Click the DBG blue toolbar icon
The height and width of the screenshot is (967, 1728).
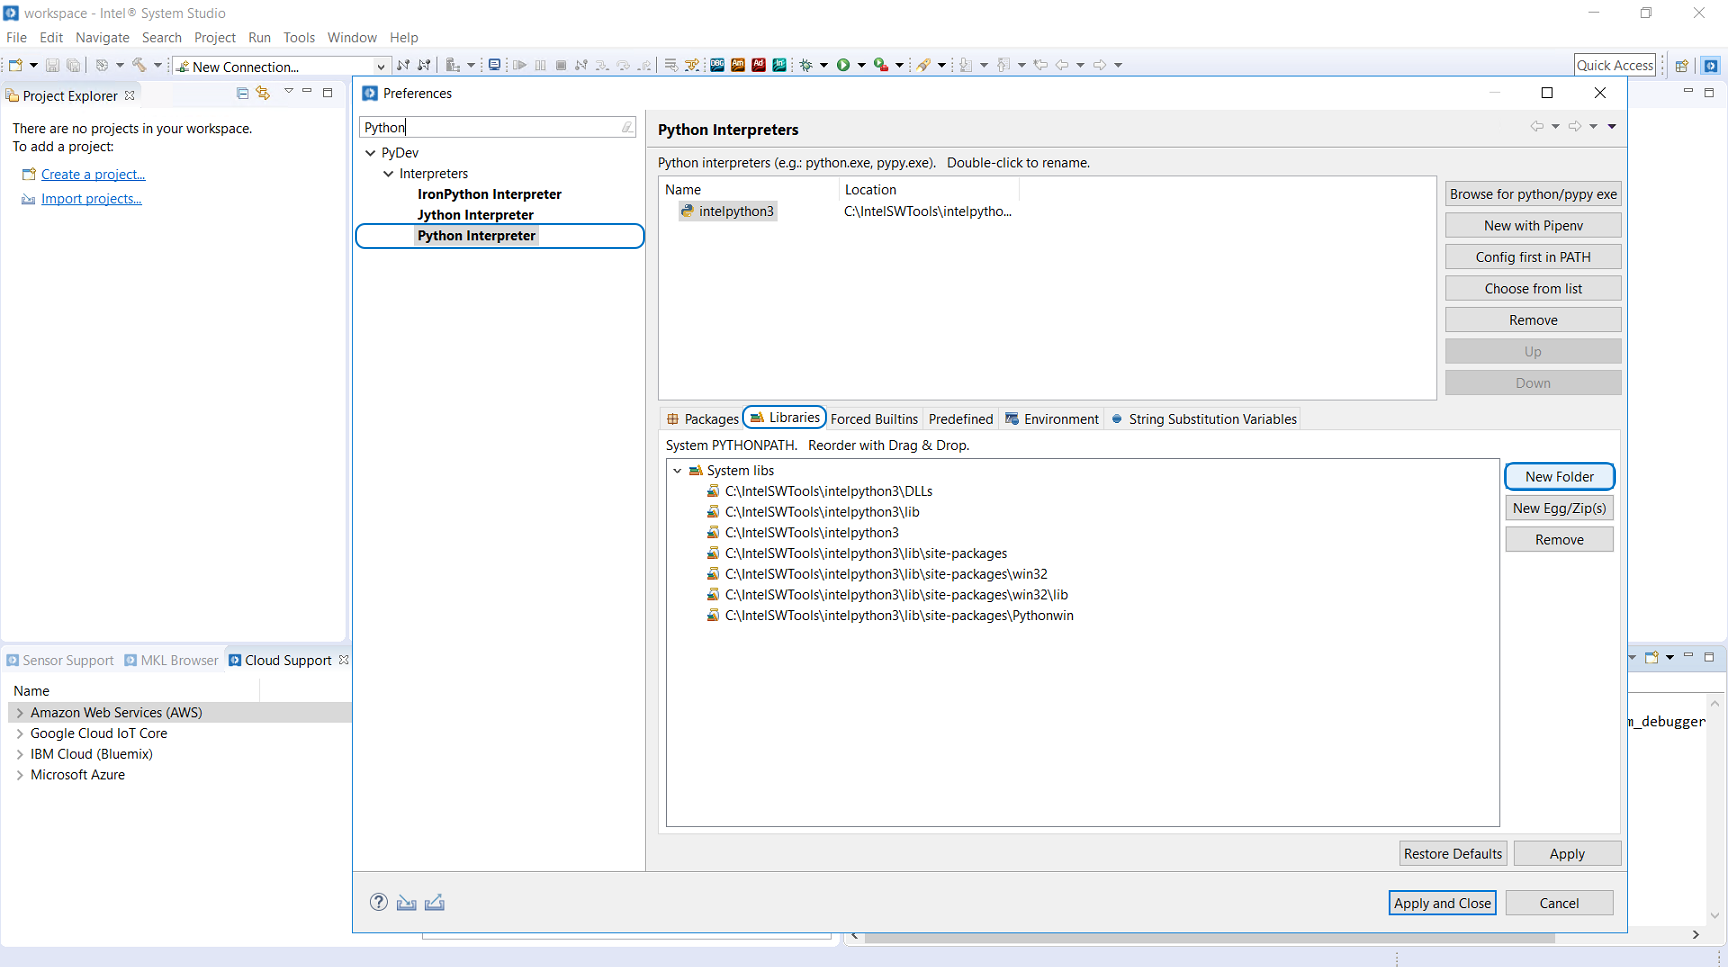click(717, 65)
